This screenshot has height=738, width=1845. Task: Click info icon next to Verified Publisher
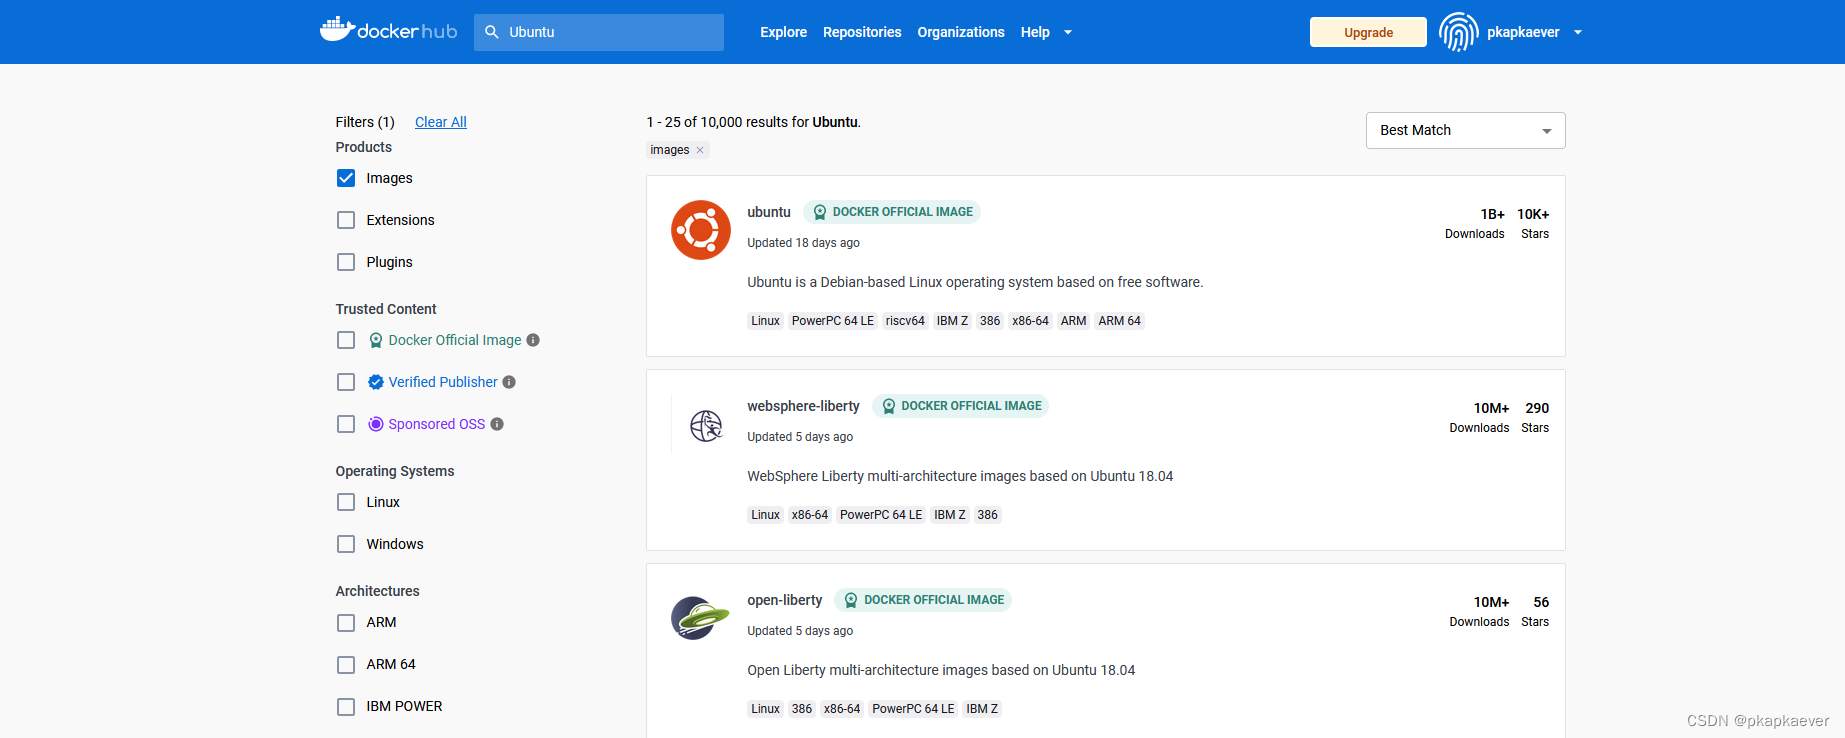[x=509, y=382]
